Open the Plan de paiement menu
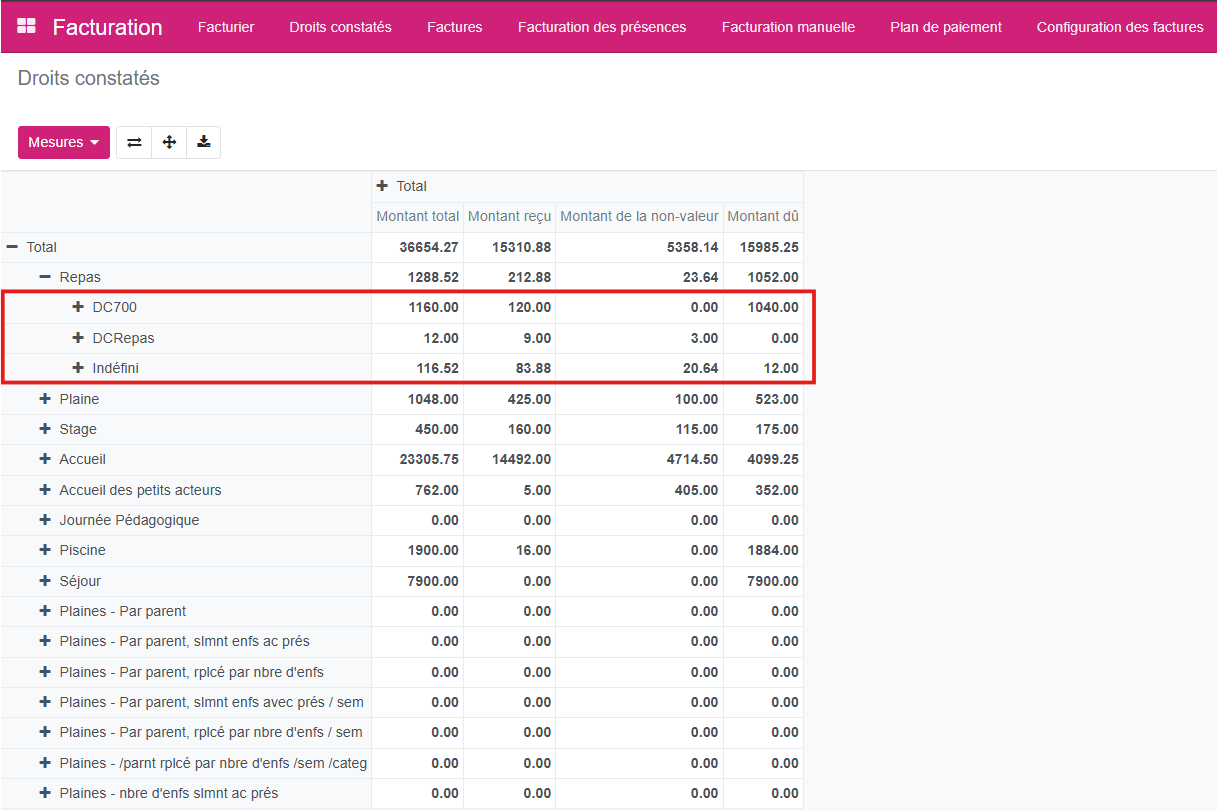 click(x=945, y=27)
